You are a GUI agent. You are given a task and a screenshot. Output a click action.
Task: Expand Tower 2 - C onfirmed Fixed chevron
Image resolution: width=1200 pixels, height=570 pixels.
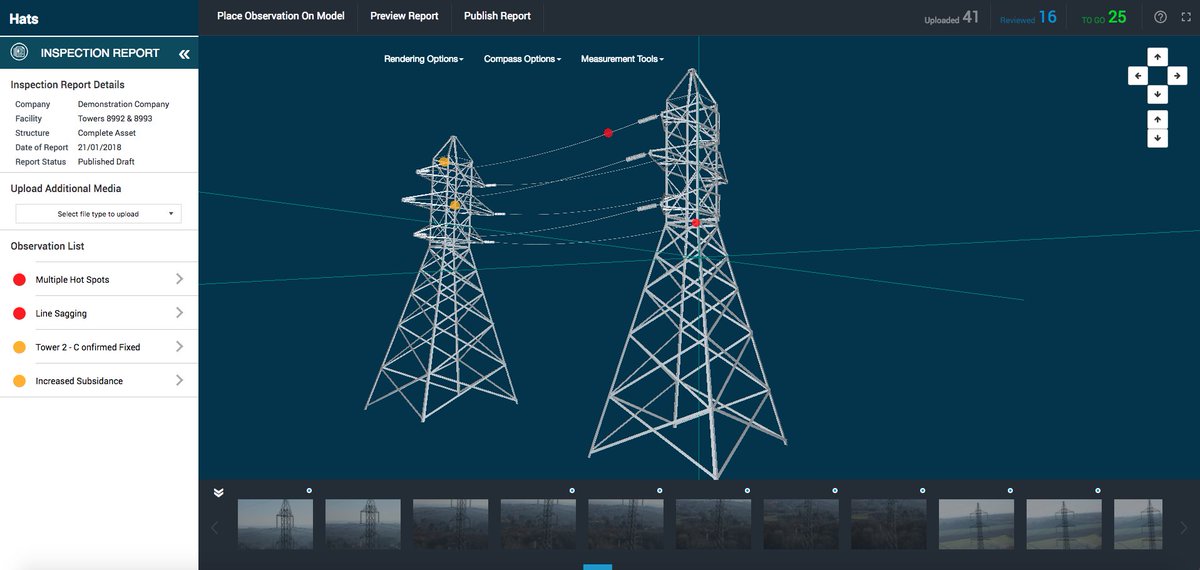tap(179, 347)
